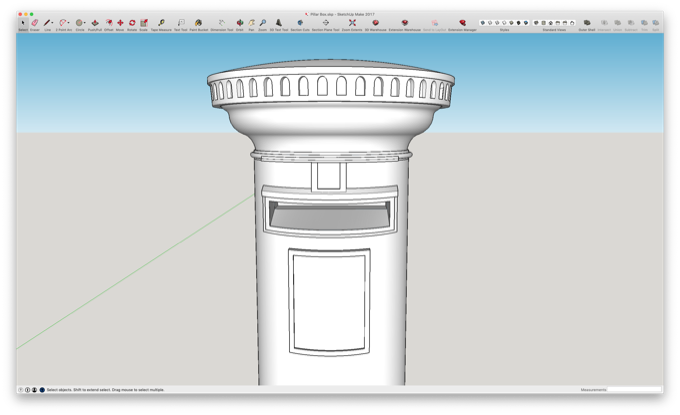Select the 3D Text Tool

(x=278, y=23)
